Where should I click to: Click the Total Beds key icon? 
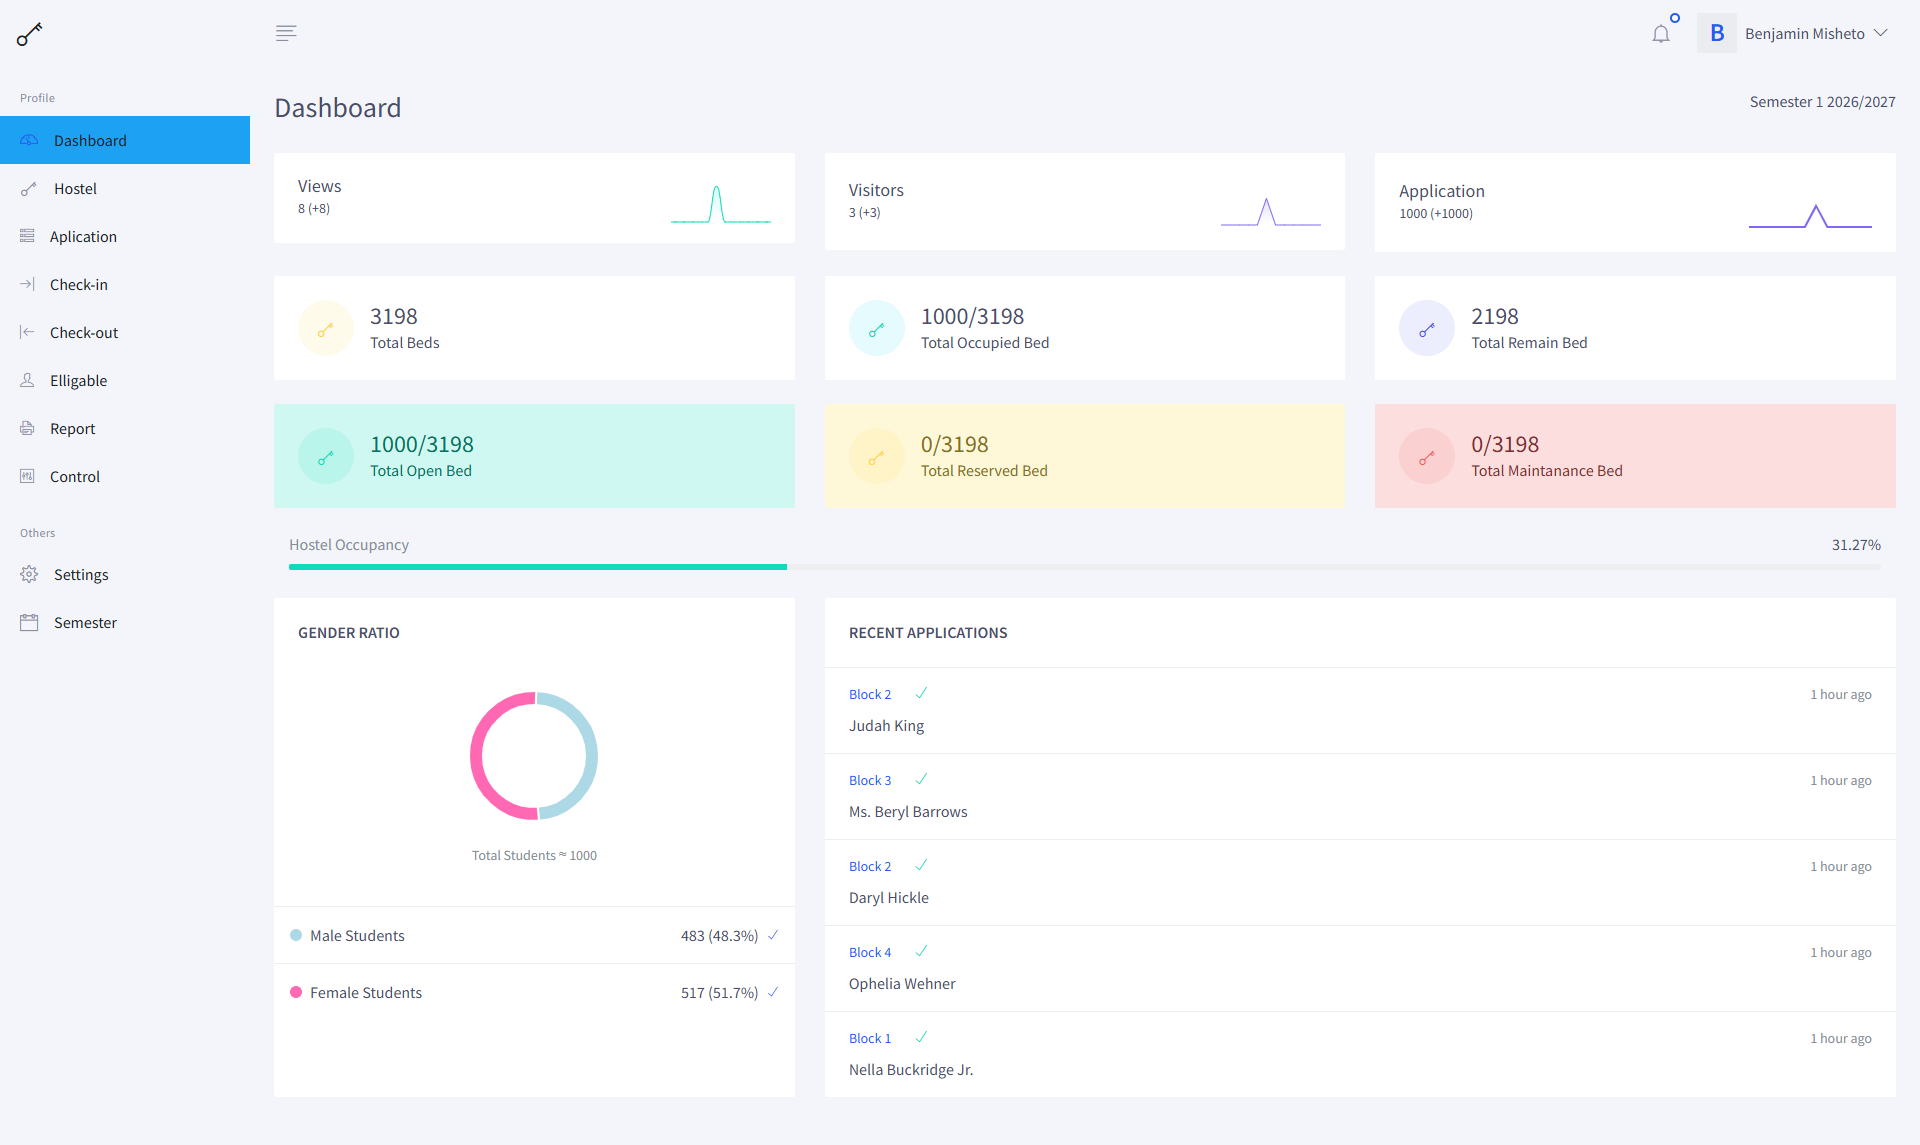325,329
